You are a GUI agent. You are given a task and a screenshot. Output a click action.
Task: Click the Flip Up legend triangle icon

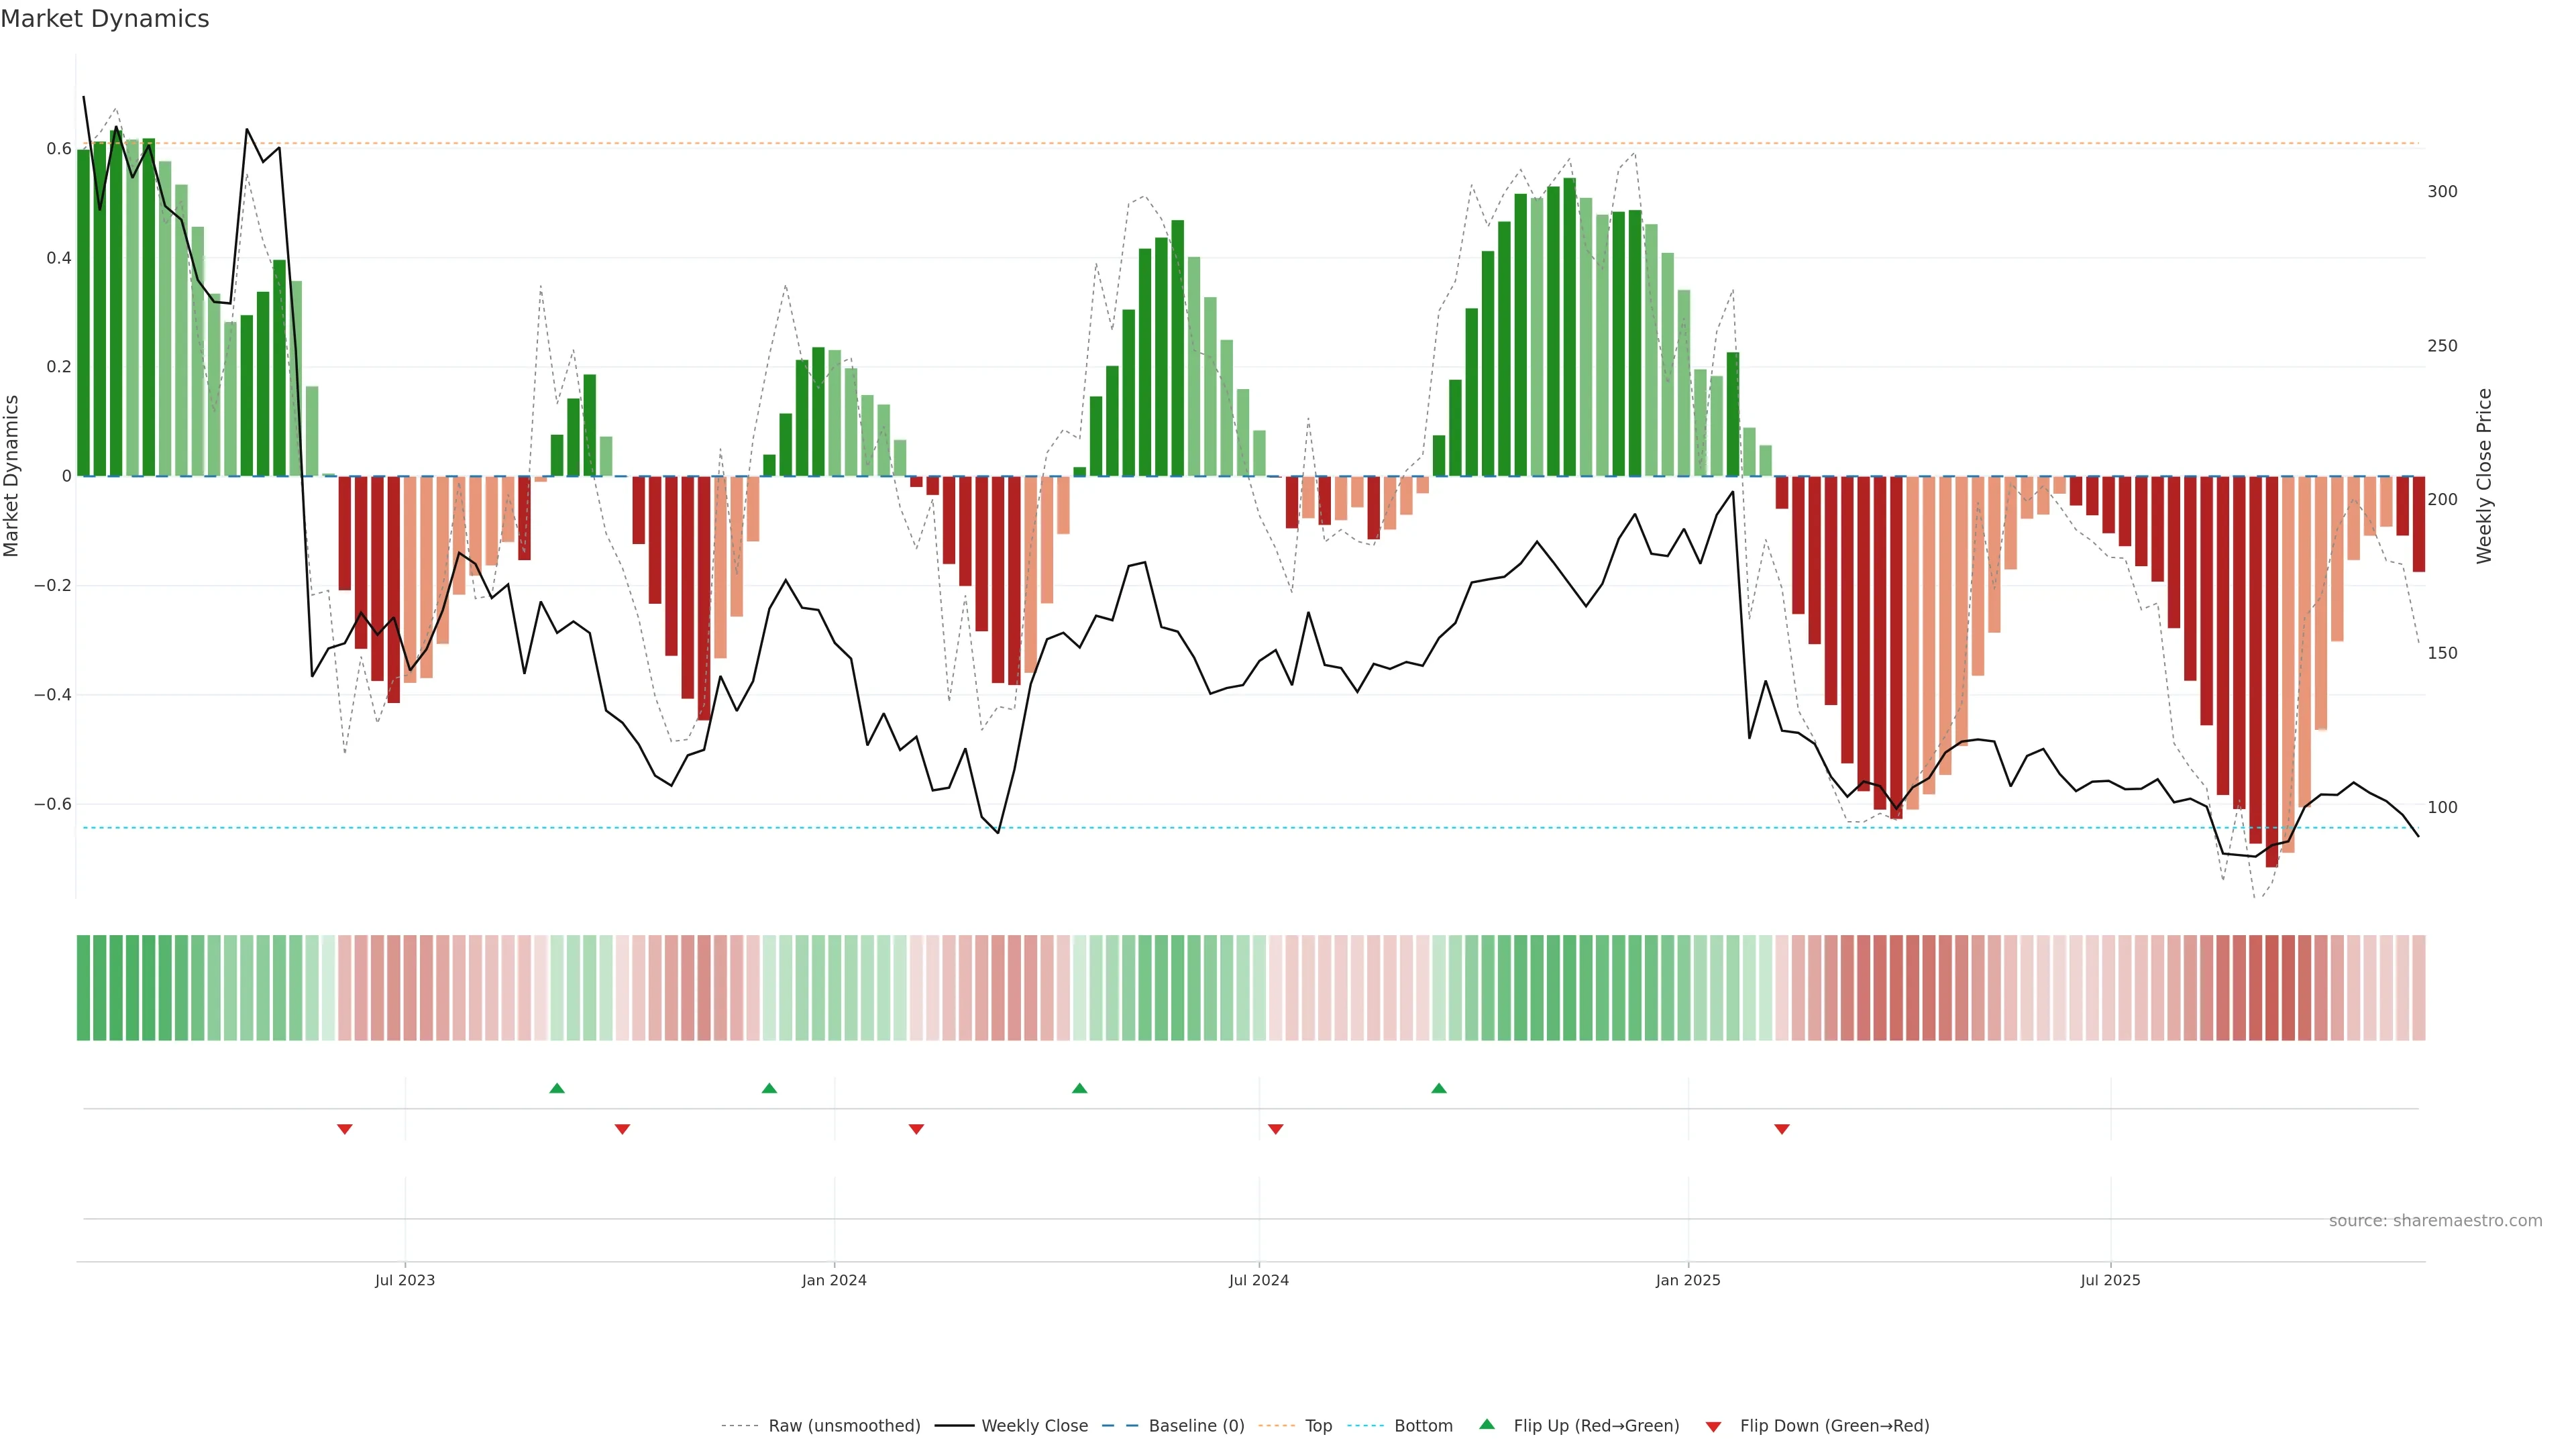point(1487,1424)
